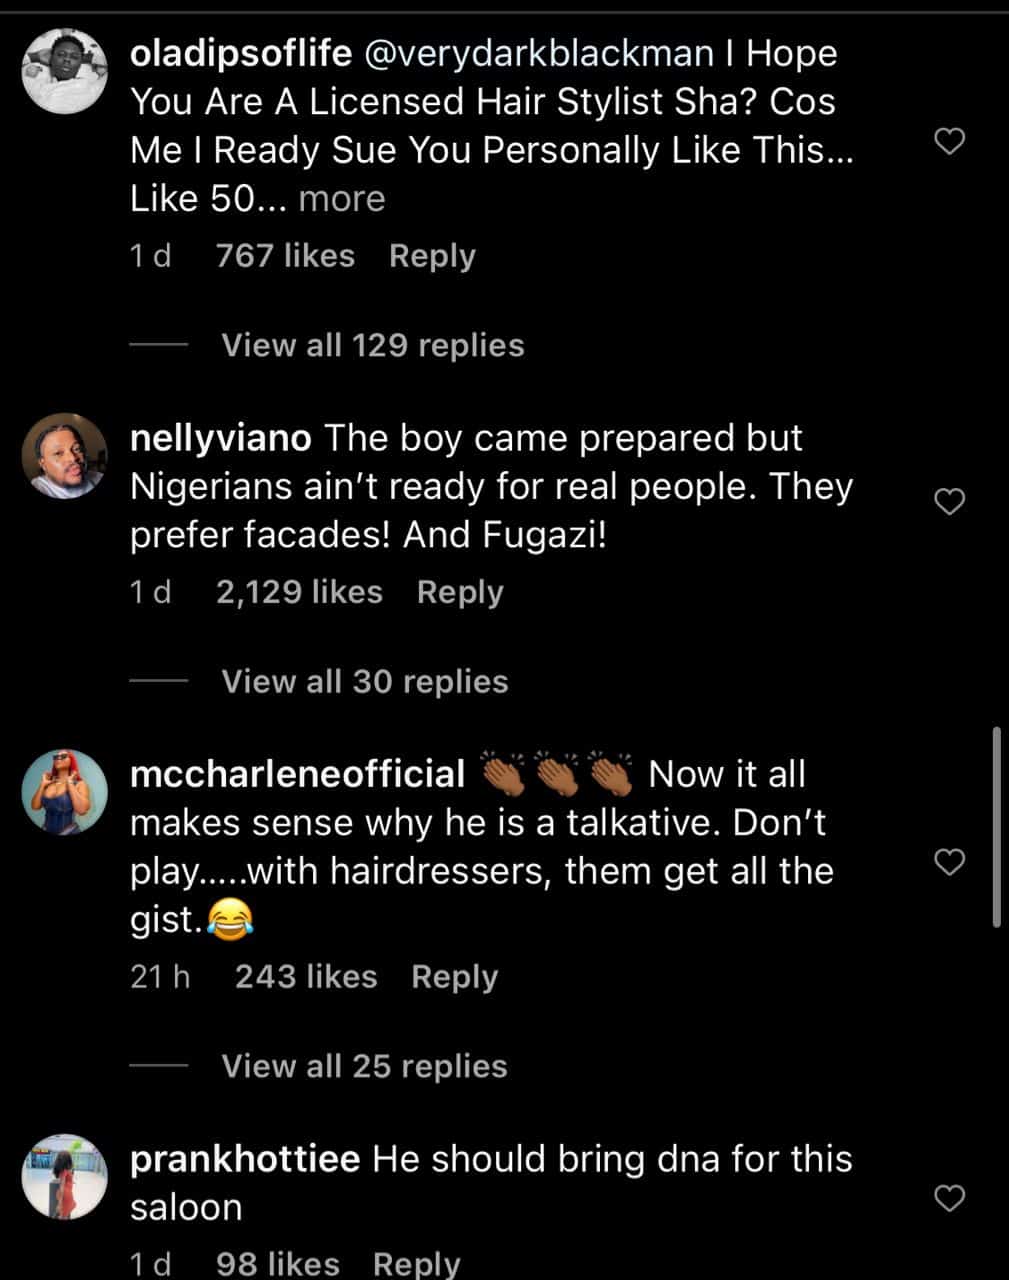Reply to prankhottiee's comment
Viewport: 1009px width, 1280px height.
tap(416, 1264)
